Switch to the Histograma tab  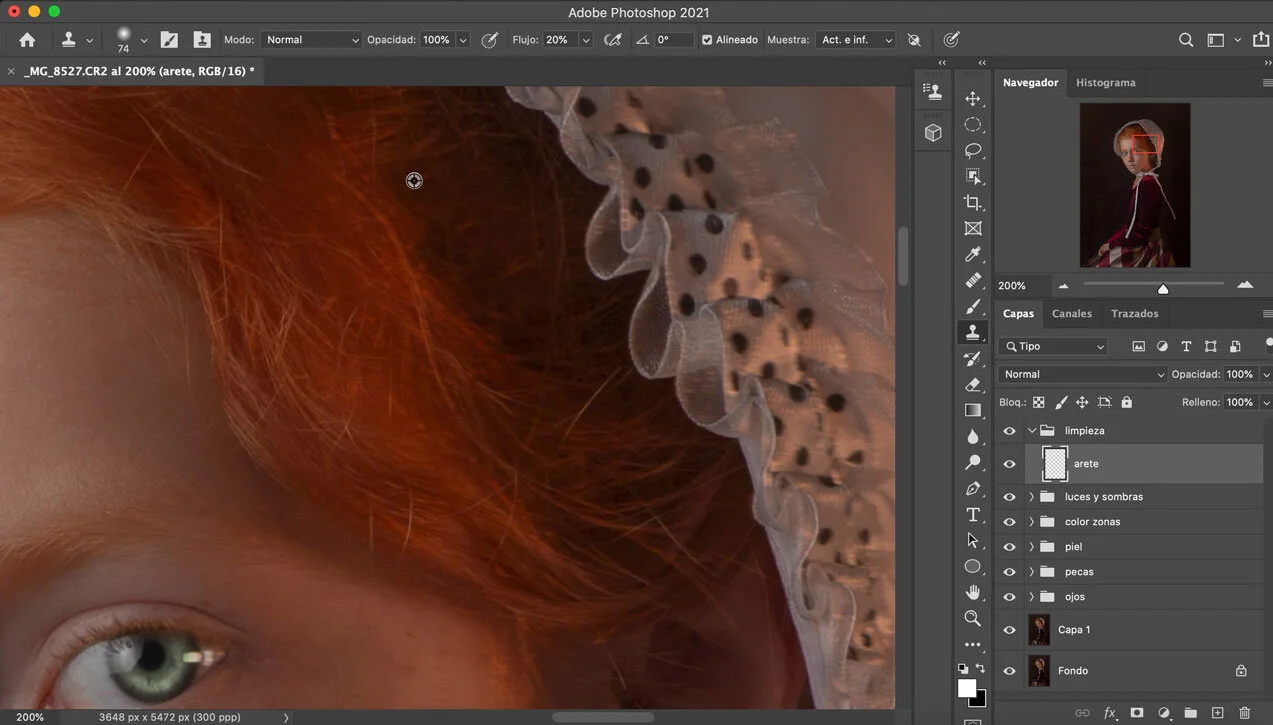1105,83
